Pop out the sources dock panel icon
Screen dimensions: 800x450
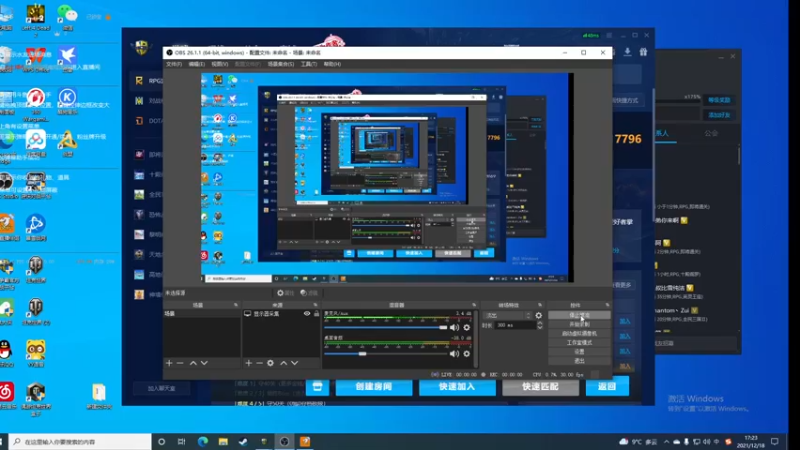(315, 305)
